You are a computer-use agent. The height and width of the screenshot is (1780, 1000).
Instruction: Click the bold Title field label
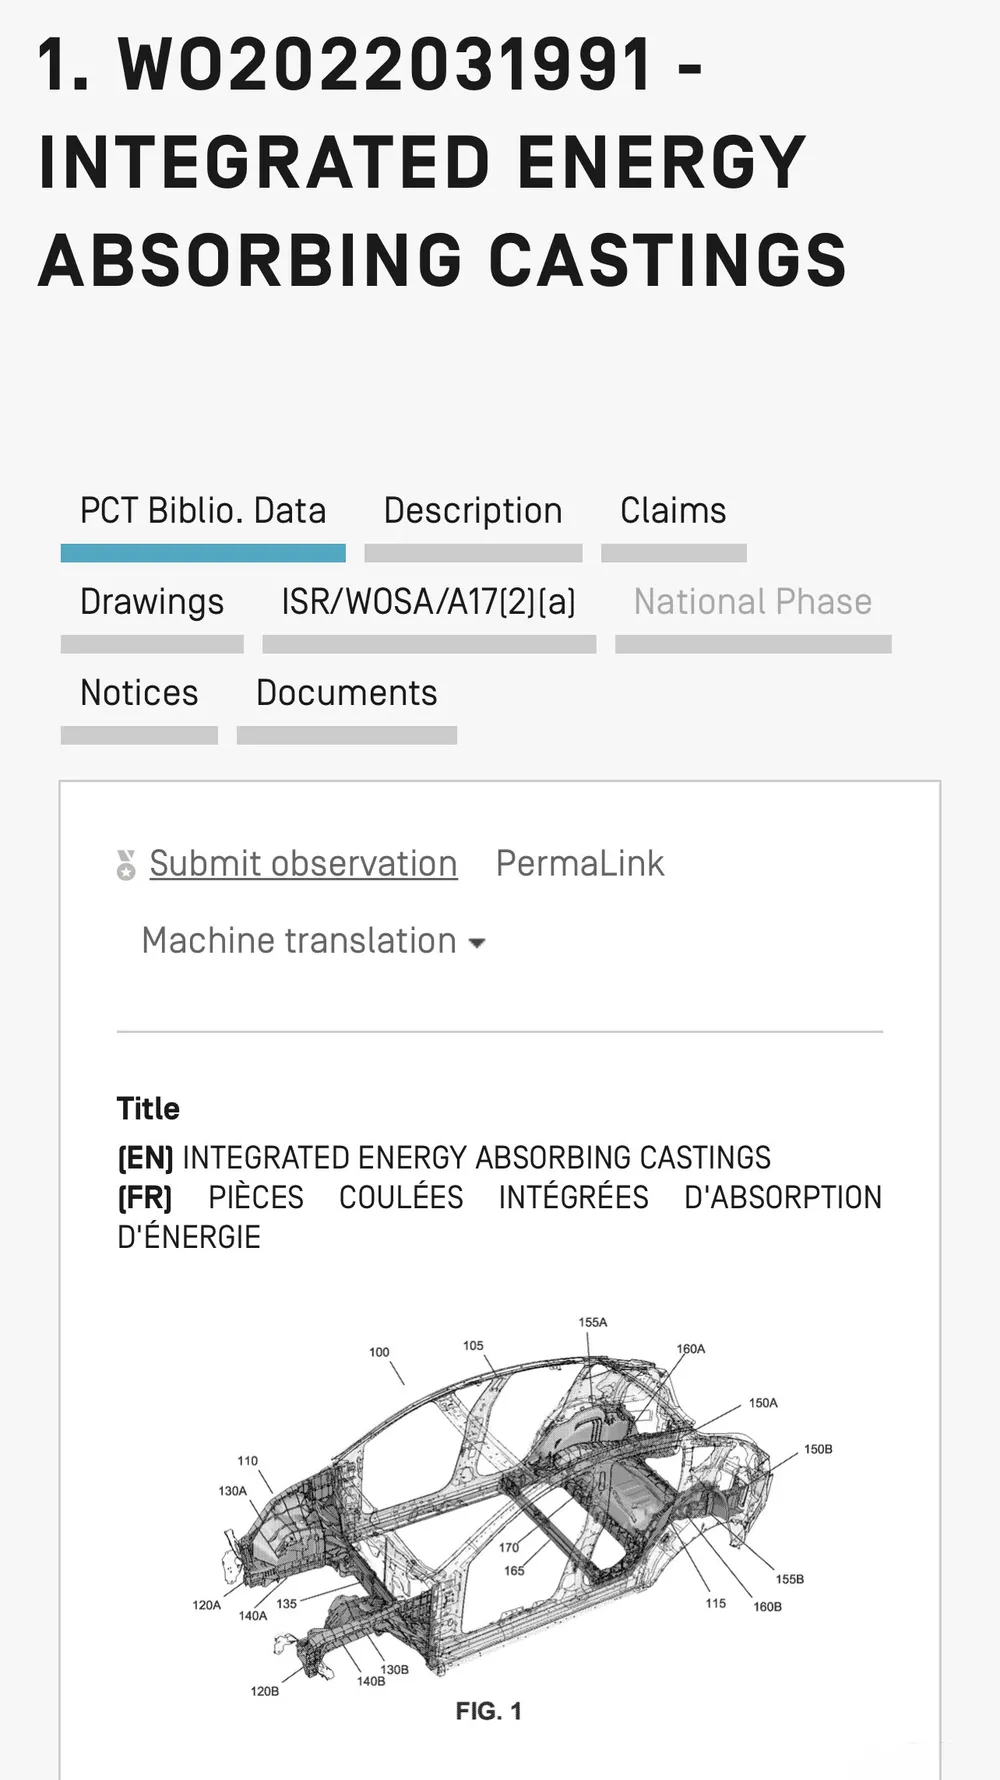(x=148, y=1109)
